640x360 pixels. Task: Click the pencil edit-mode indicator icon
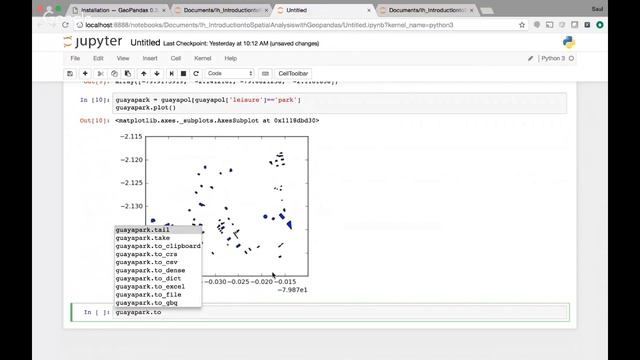pos(530,58)
